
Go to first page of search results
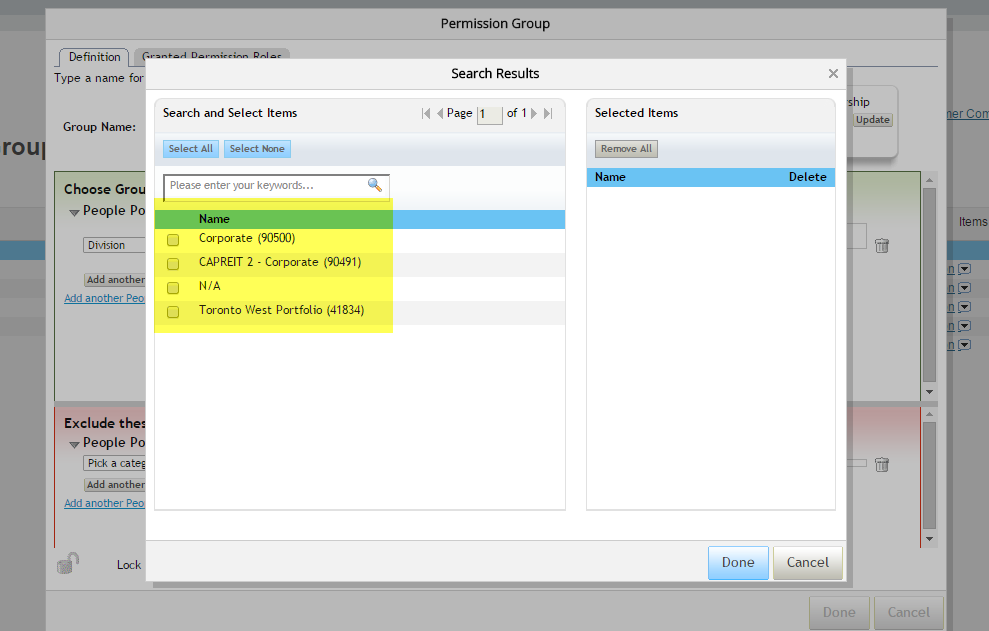point(426,114)
